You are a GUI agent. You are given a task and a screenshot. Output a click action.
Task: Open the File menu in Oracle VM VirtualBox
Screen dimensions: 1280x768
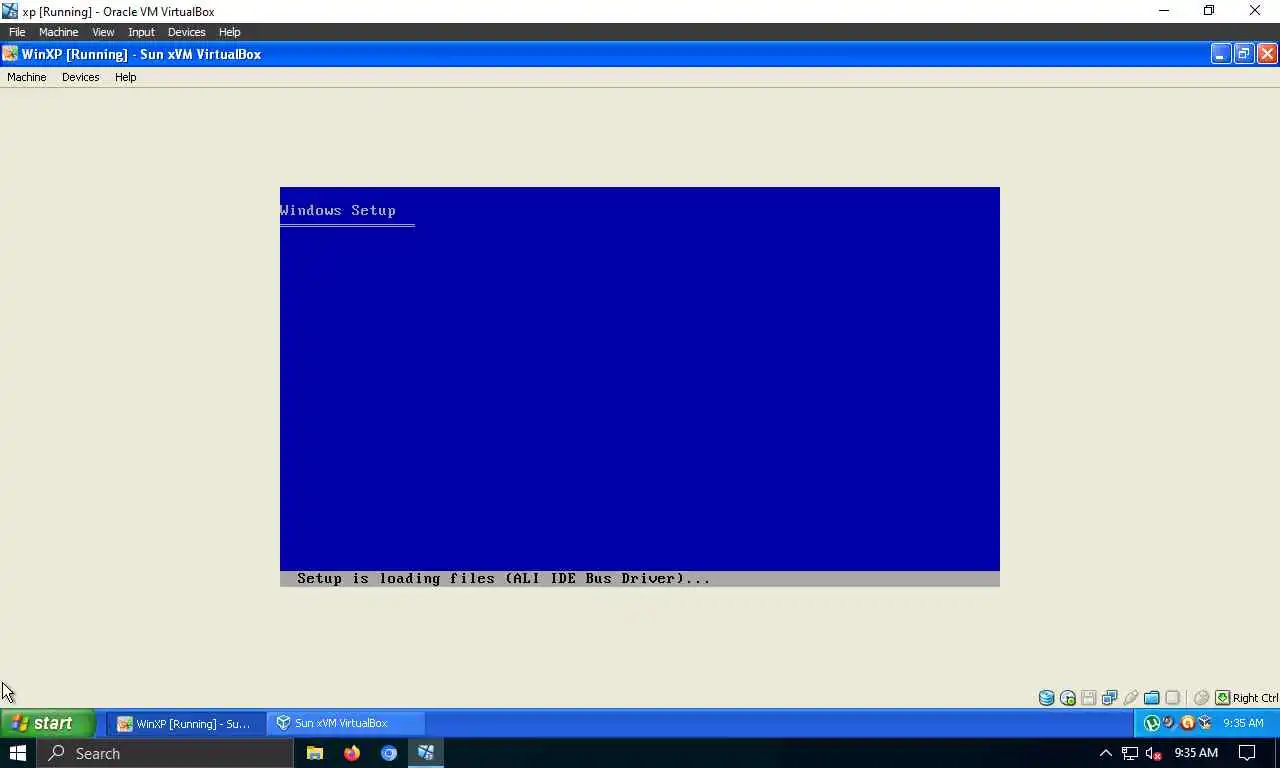point(17,32)
